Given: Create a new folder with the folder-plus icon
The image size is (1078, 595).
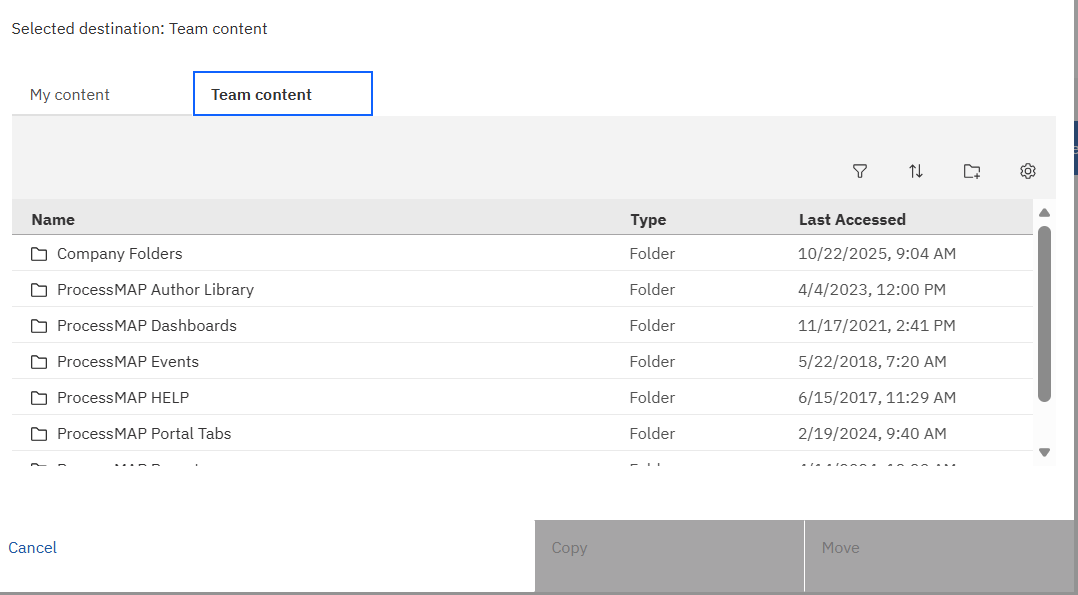Looking at the screenshot, I should pyautogui.click(x=971, y=171).
